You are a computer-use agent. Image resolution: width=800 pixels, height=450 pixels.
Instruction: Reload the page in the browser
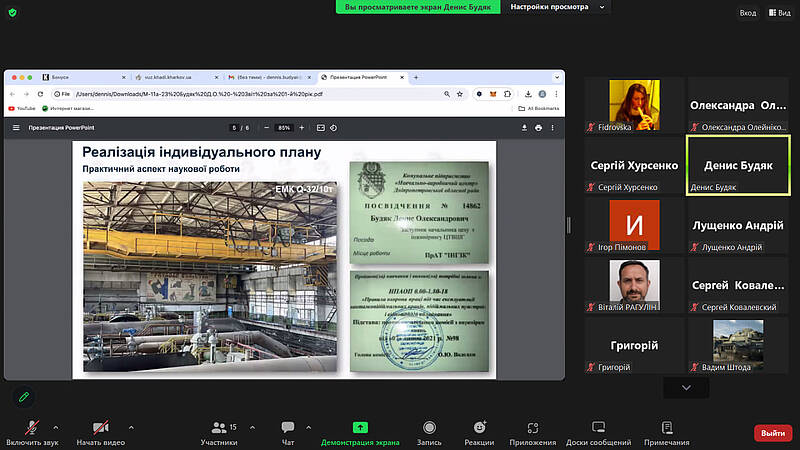coord(40,94)
